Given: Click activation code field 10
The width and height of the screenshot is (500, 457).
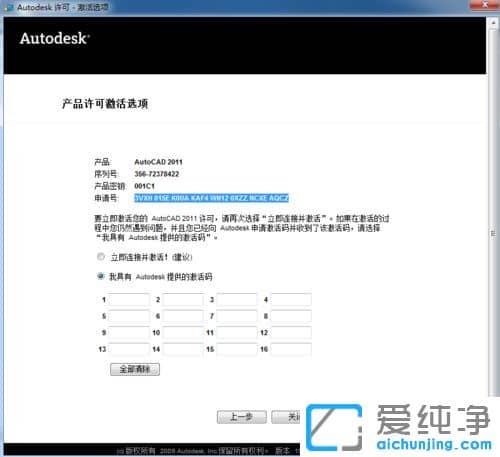Looking at the screenshot, I should pyautogui.click(x=183, y=332).
